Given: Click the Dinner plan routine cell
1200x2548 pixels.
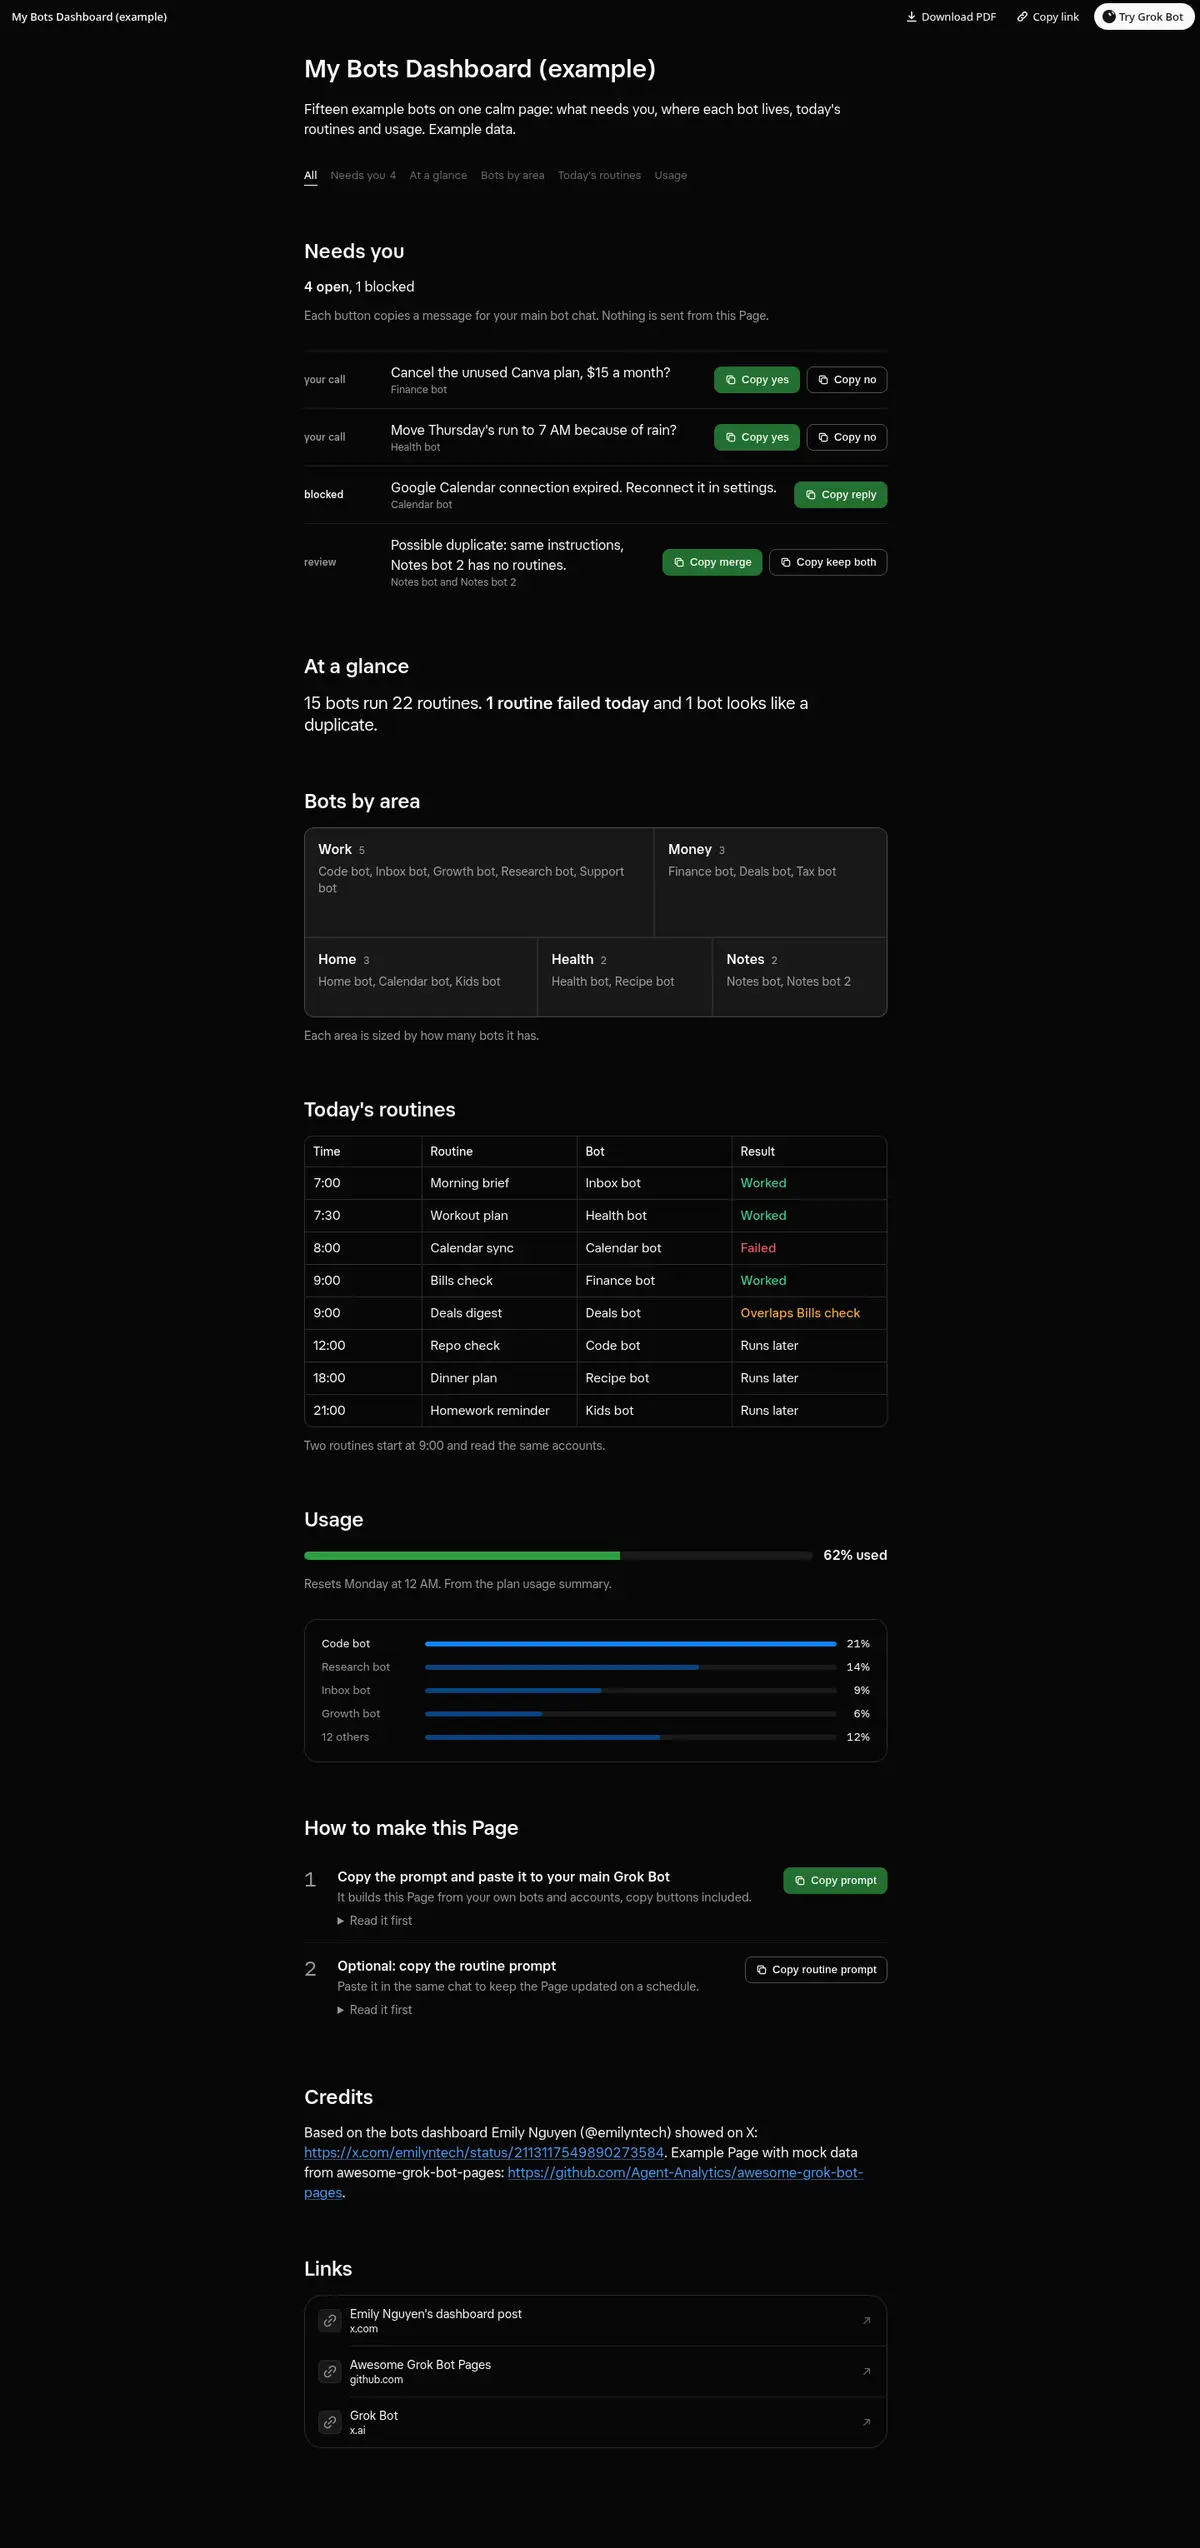Looking at the screenshot, I should click(x=499, y=1378).
